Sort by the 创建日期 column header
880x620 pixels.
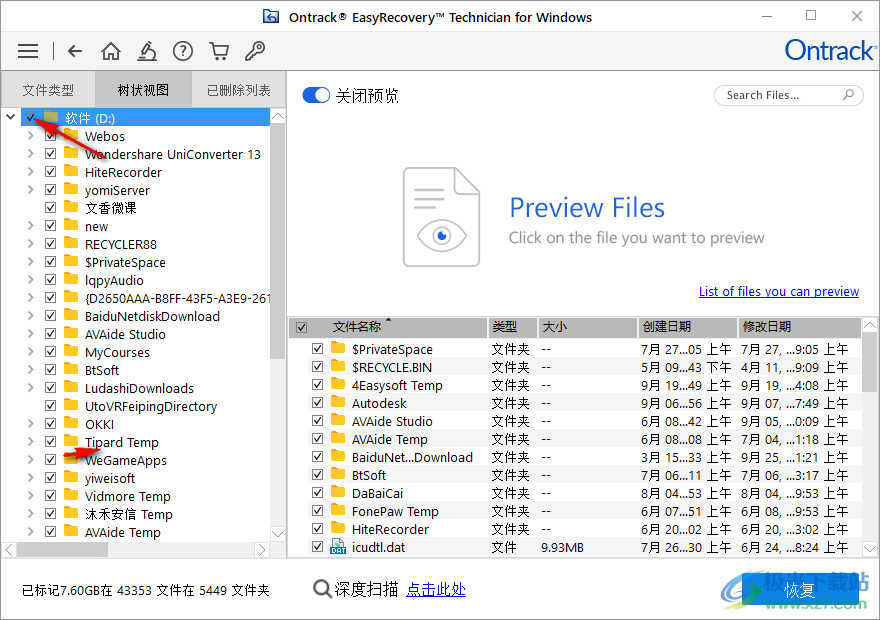coord(688,327)
